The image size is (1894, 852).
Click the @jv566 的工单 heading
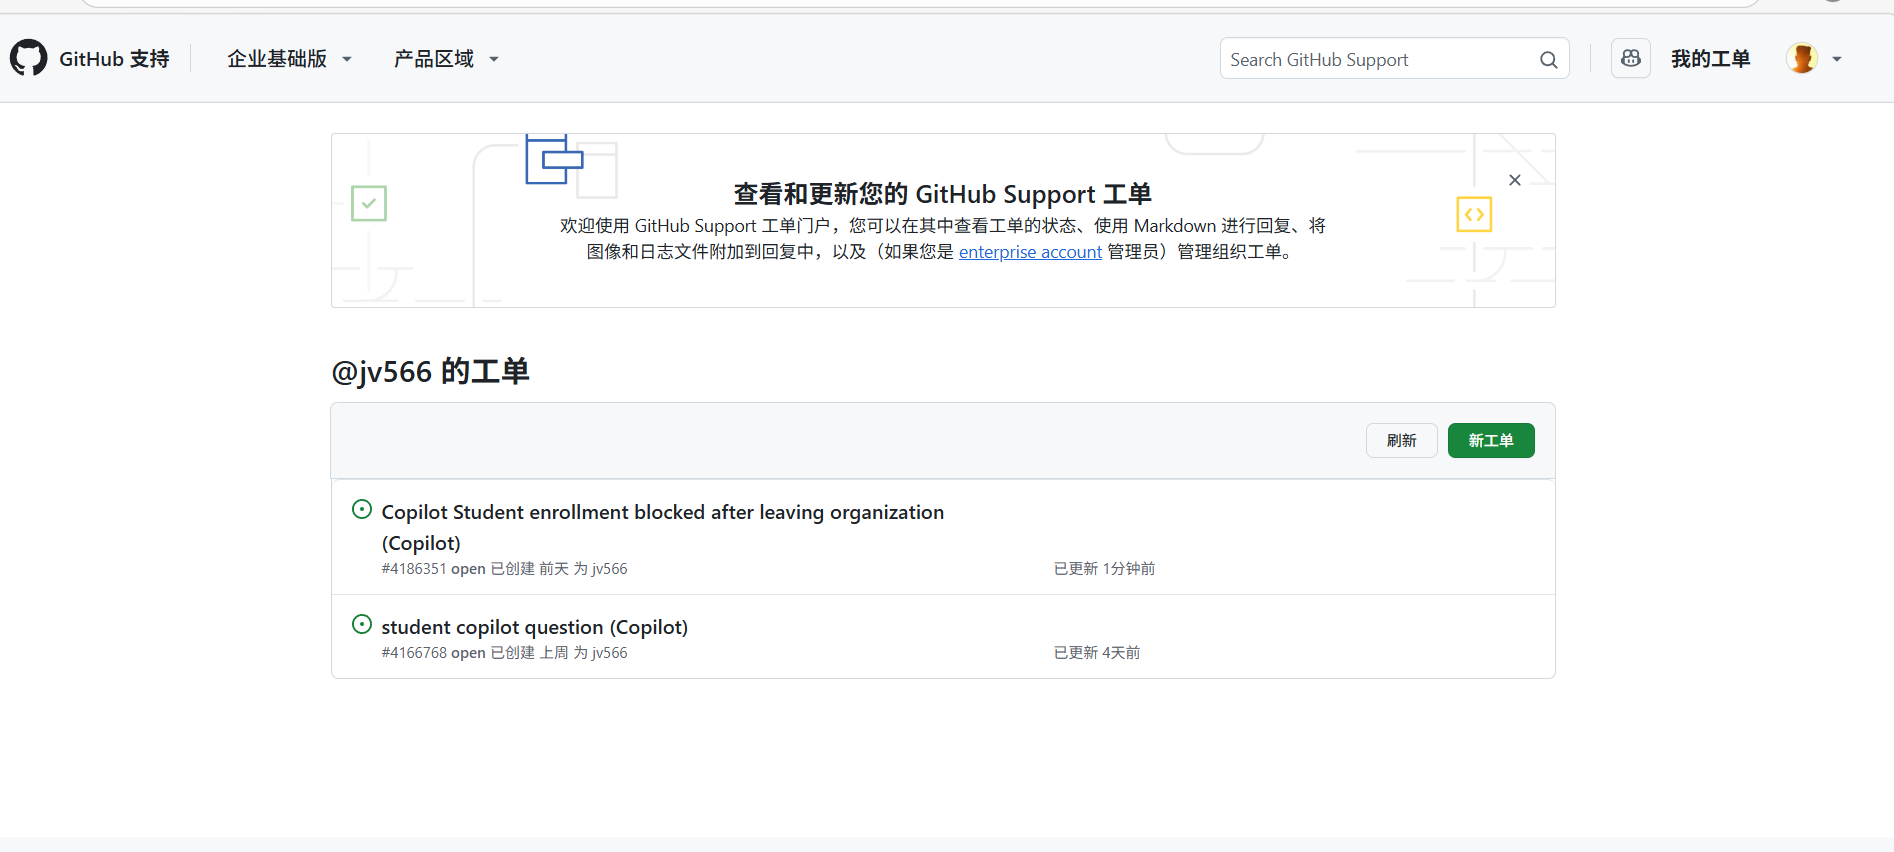(x=430, y=372)
